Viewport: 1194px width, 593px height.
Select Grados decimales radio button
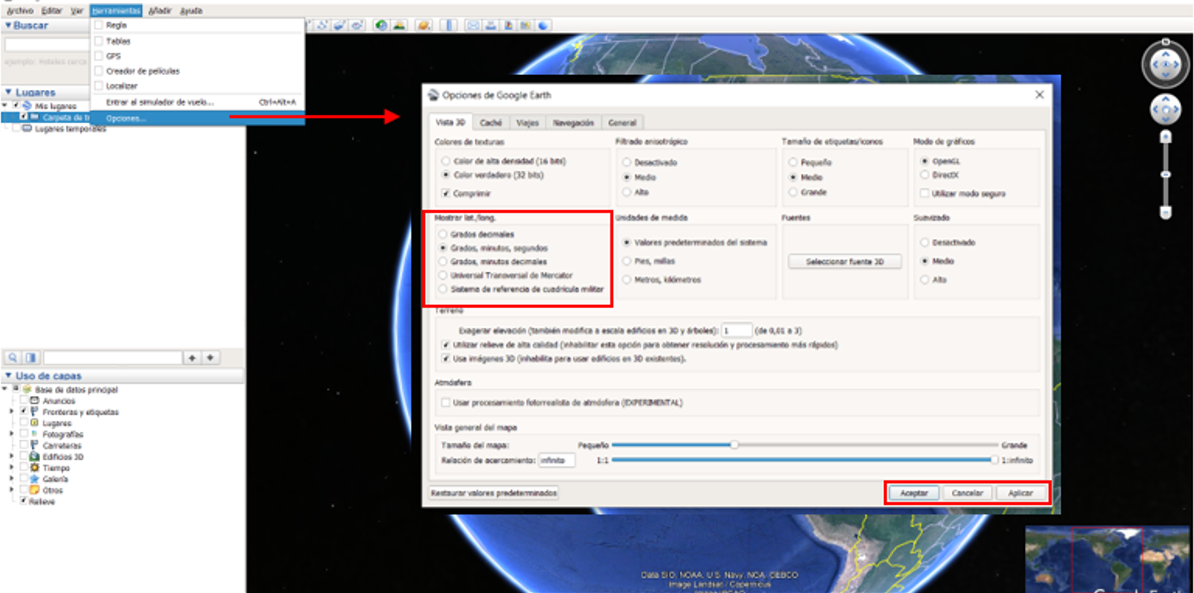(x=444, y=234)
